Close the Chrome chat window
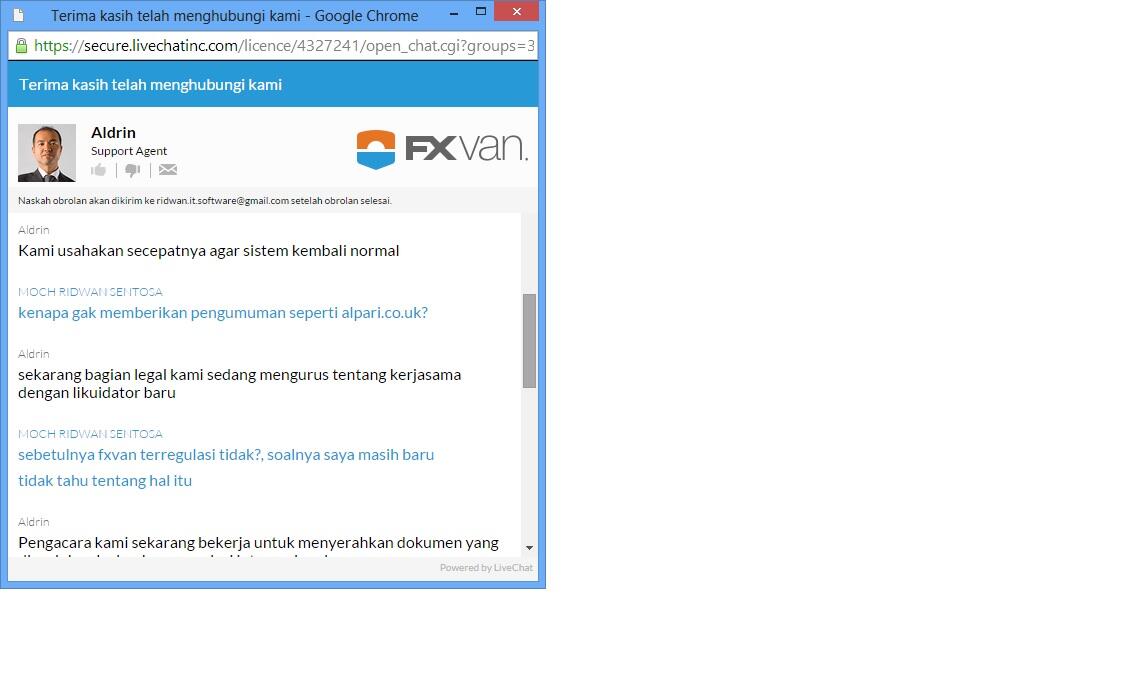This screenshot has height=685, width=1145. (516, 11)
